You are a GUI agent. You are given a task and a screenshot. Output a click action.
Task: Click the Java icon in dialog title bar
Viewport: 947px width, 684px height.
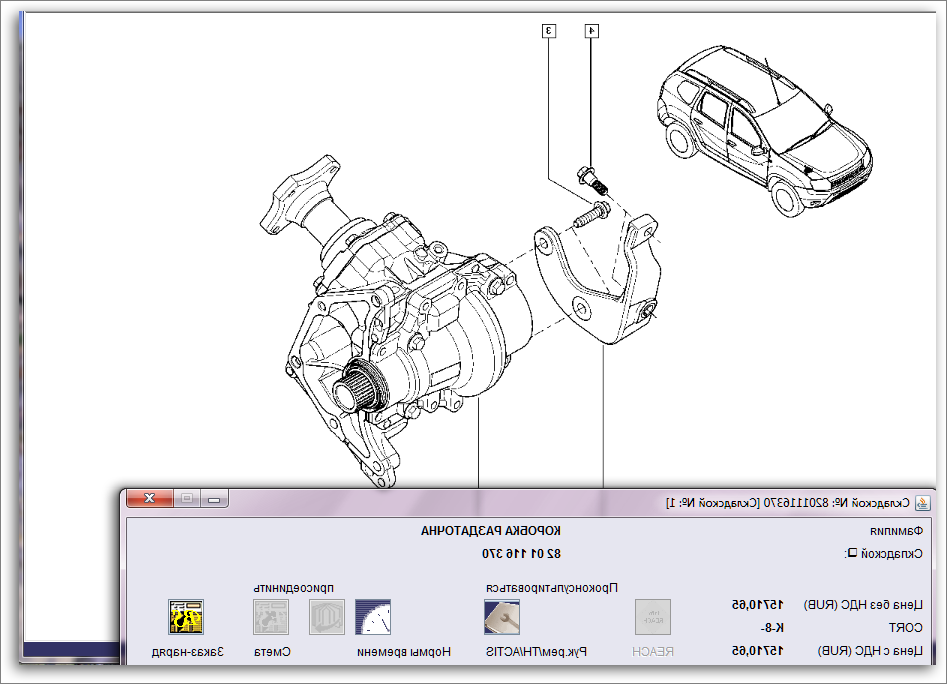[x=922, y=503]
